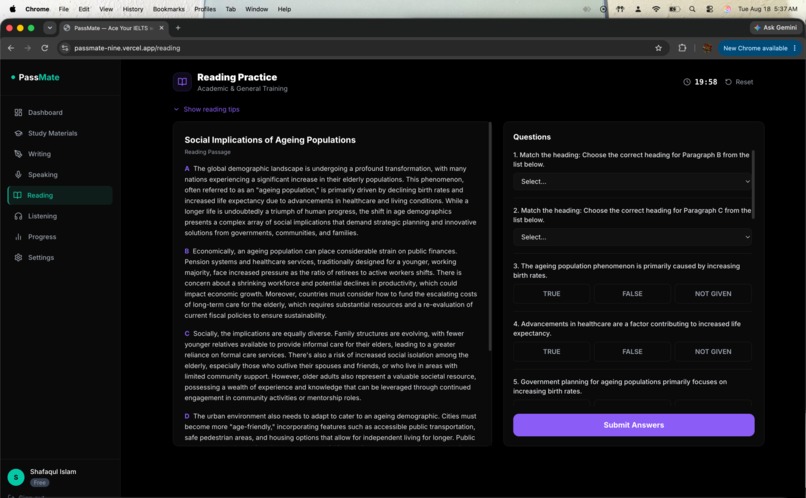Reload the page

[45, 48]
